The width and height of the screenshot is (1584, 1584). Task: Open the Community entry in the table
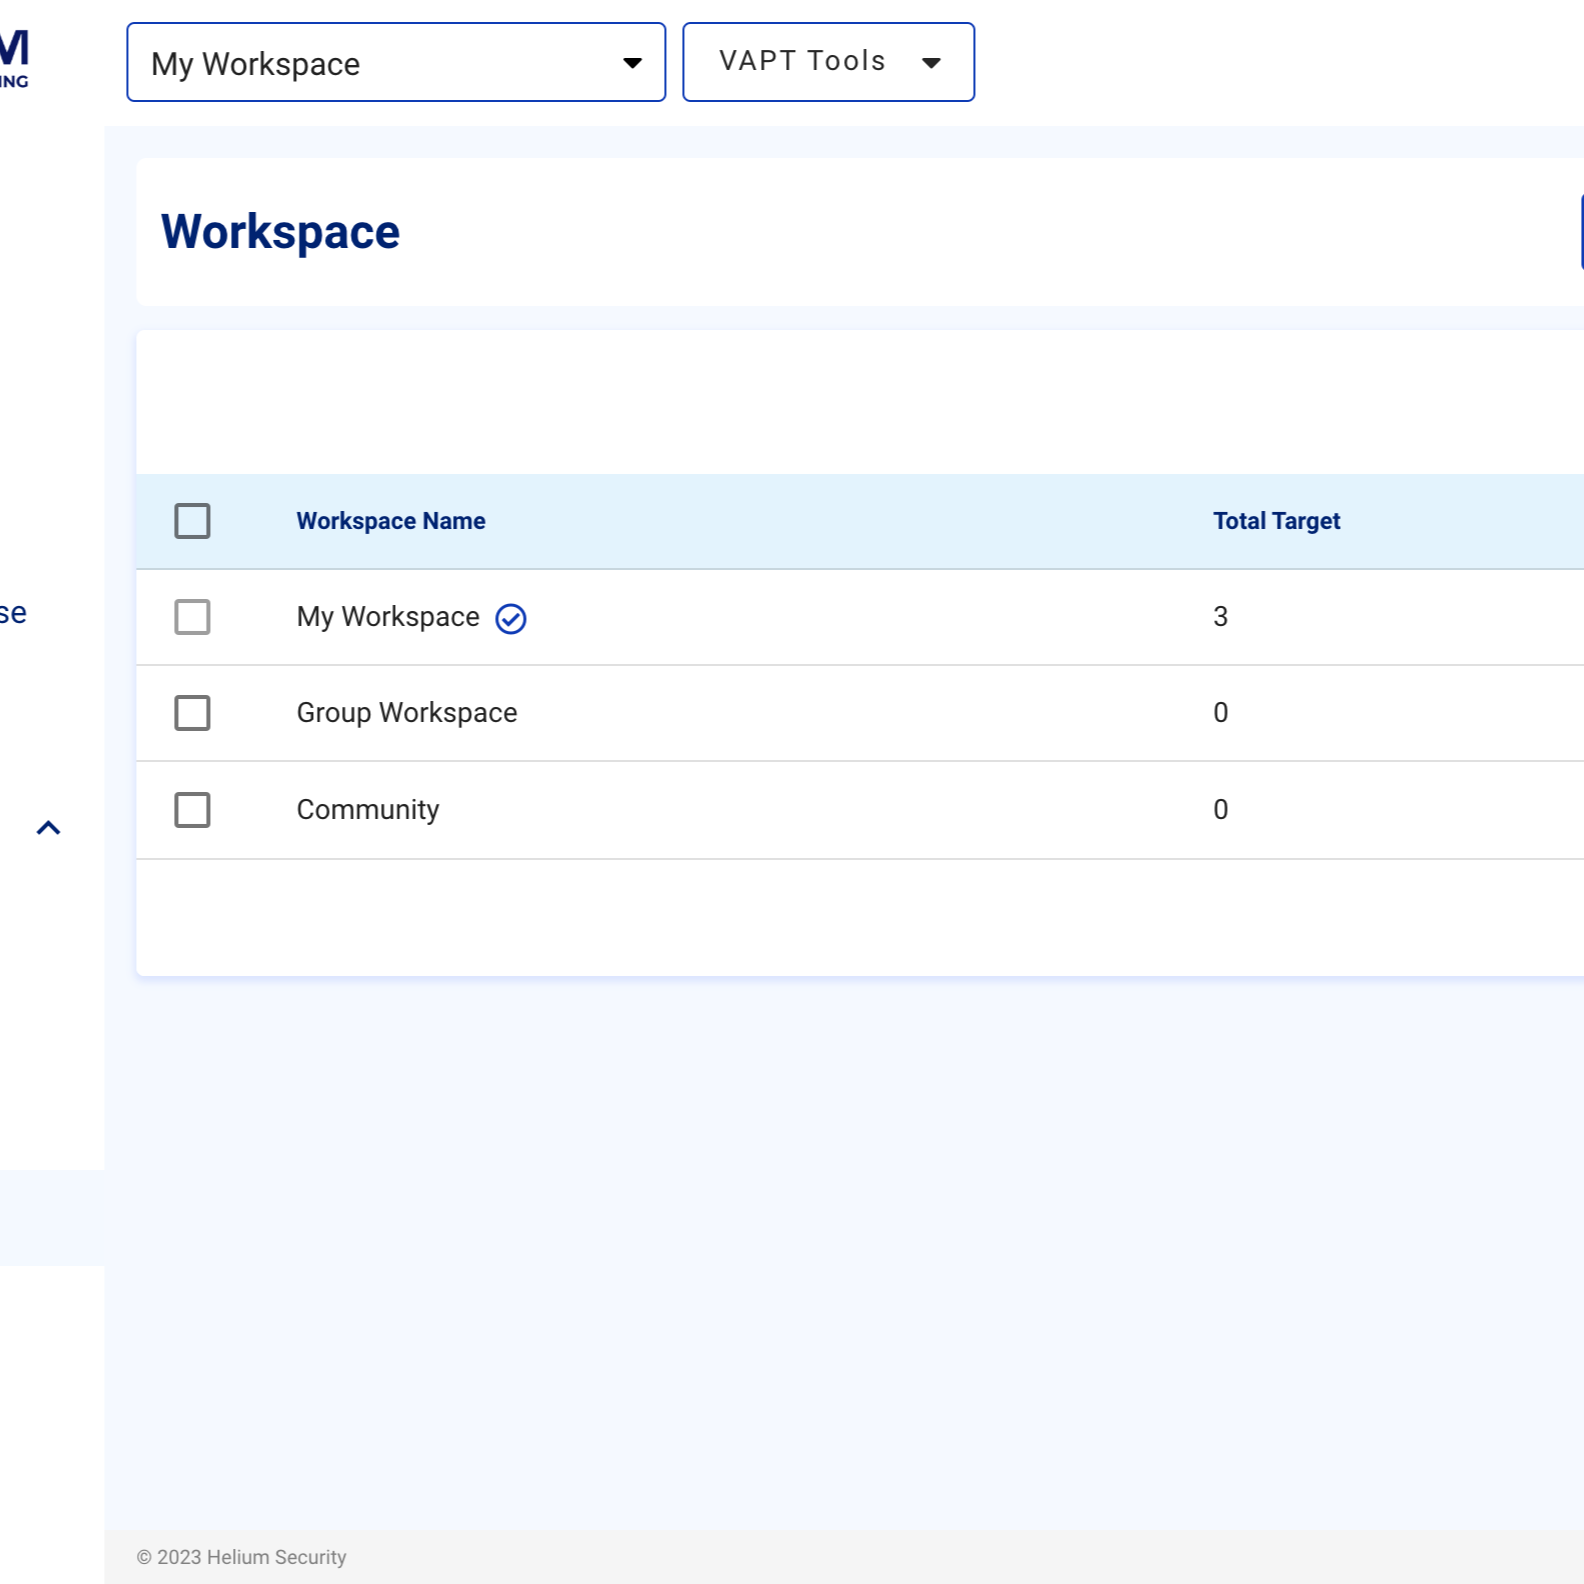coord(368,810)
